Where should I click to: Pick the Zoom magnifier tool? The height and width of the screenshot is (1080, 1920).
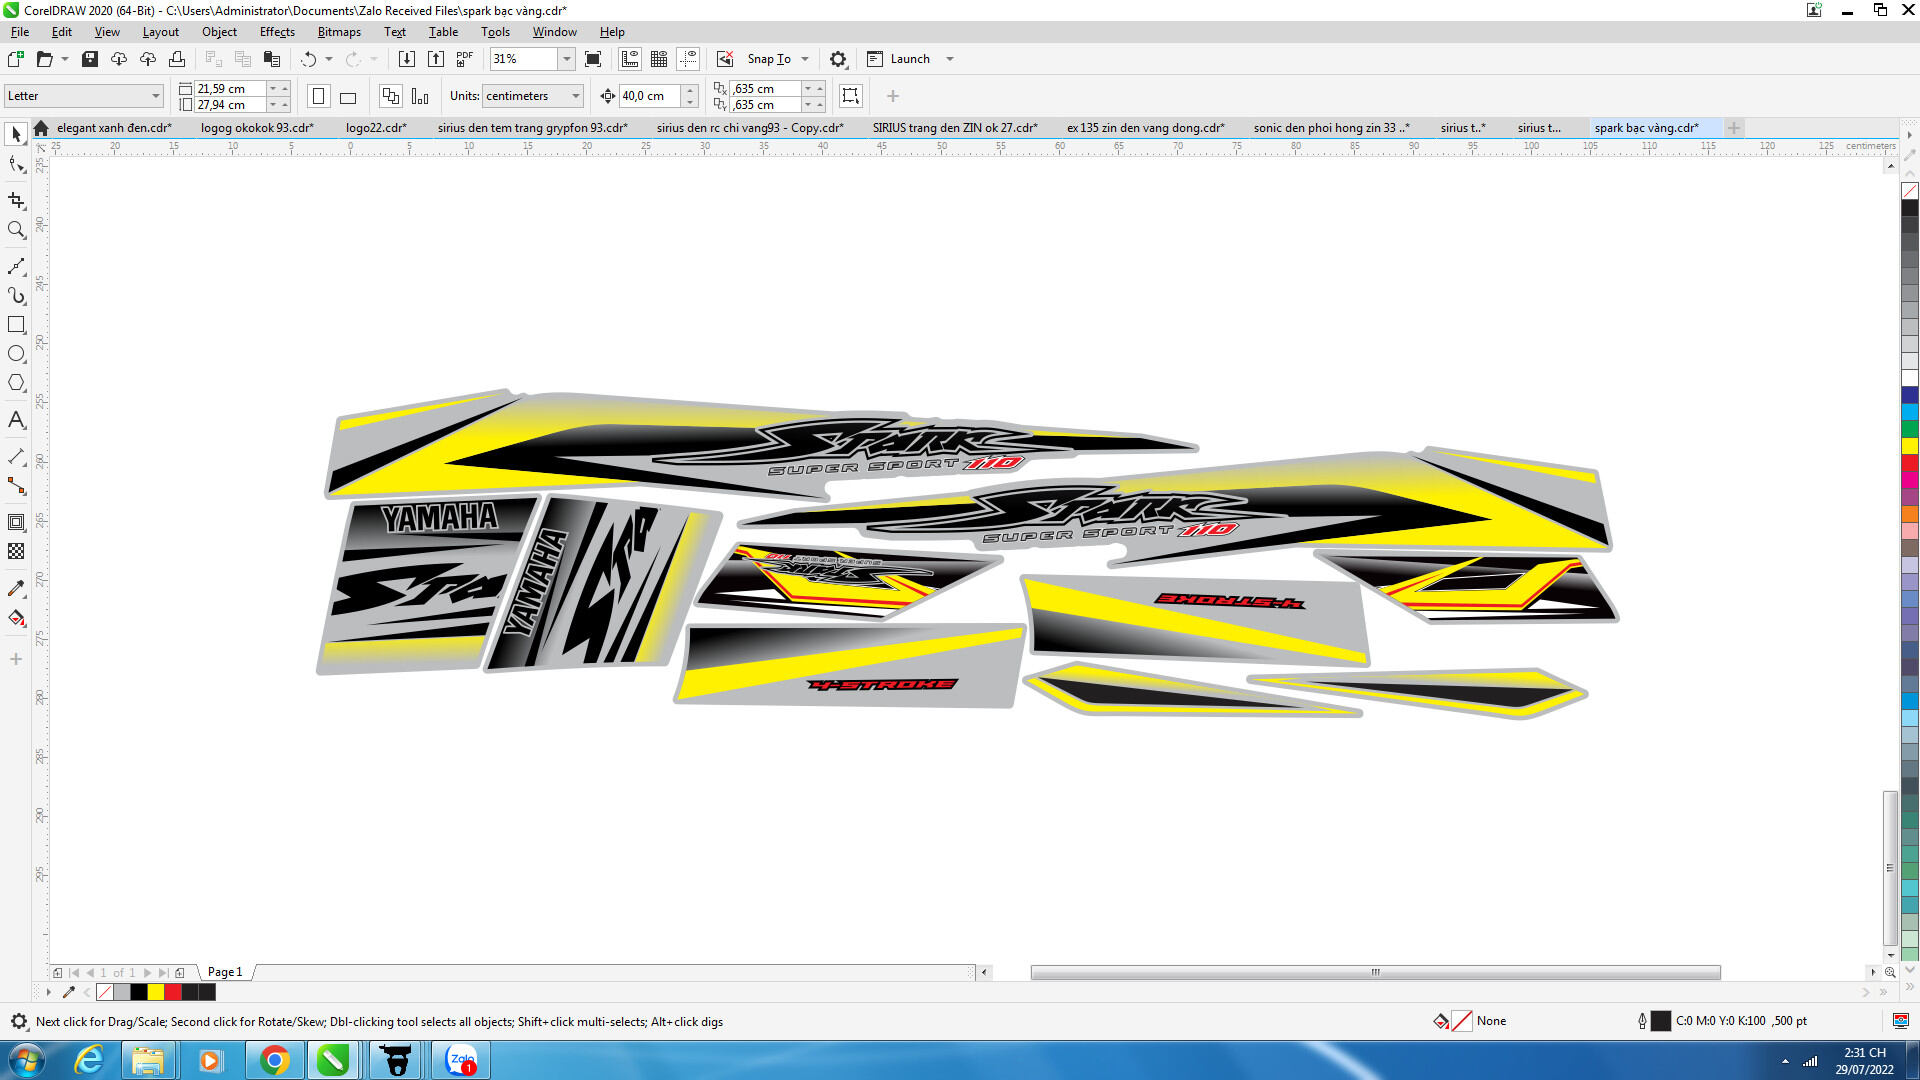(16, 230)
